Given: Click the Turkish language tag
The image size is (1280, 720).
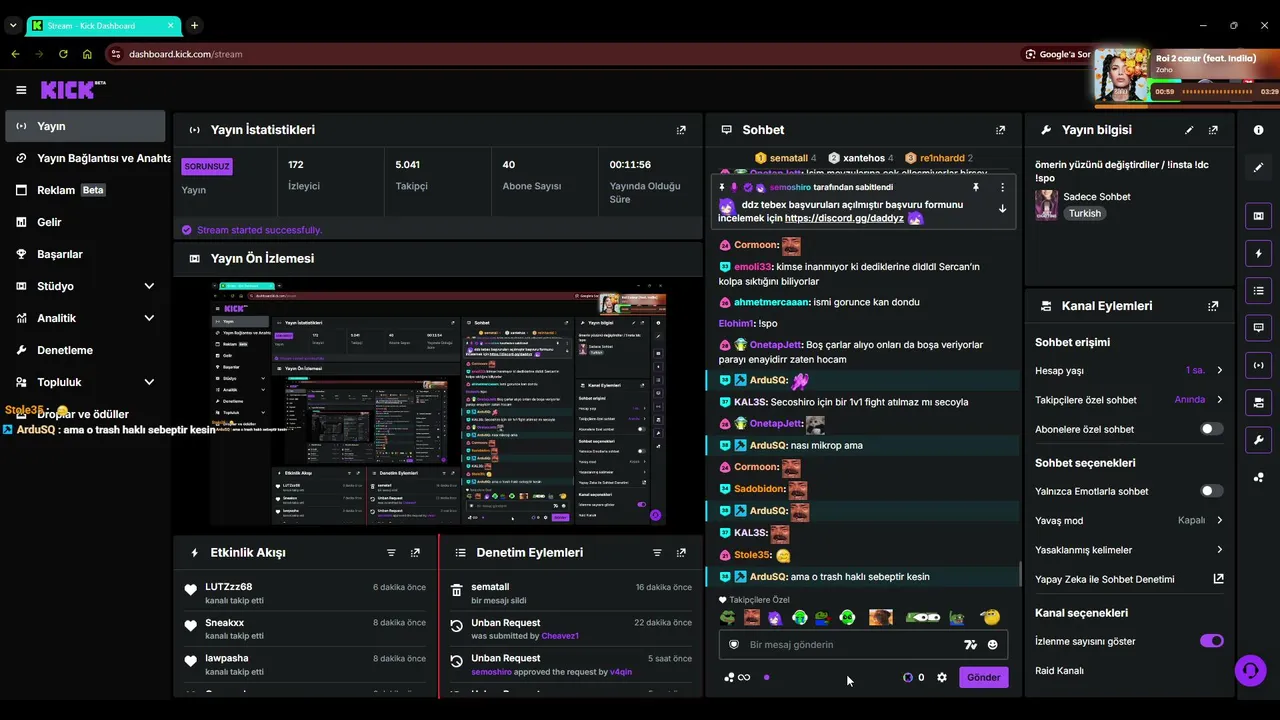Looking at the screenshot, I should pyautogui.click(x=1084, y=213).
